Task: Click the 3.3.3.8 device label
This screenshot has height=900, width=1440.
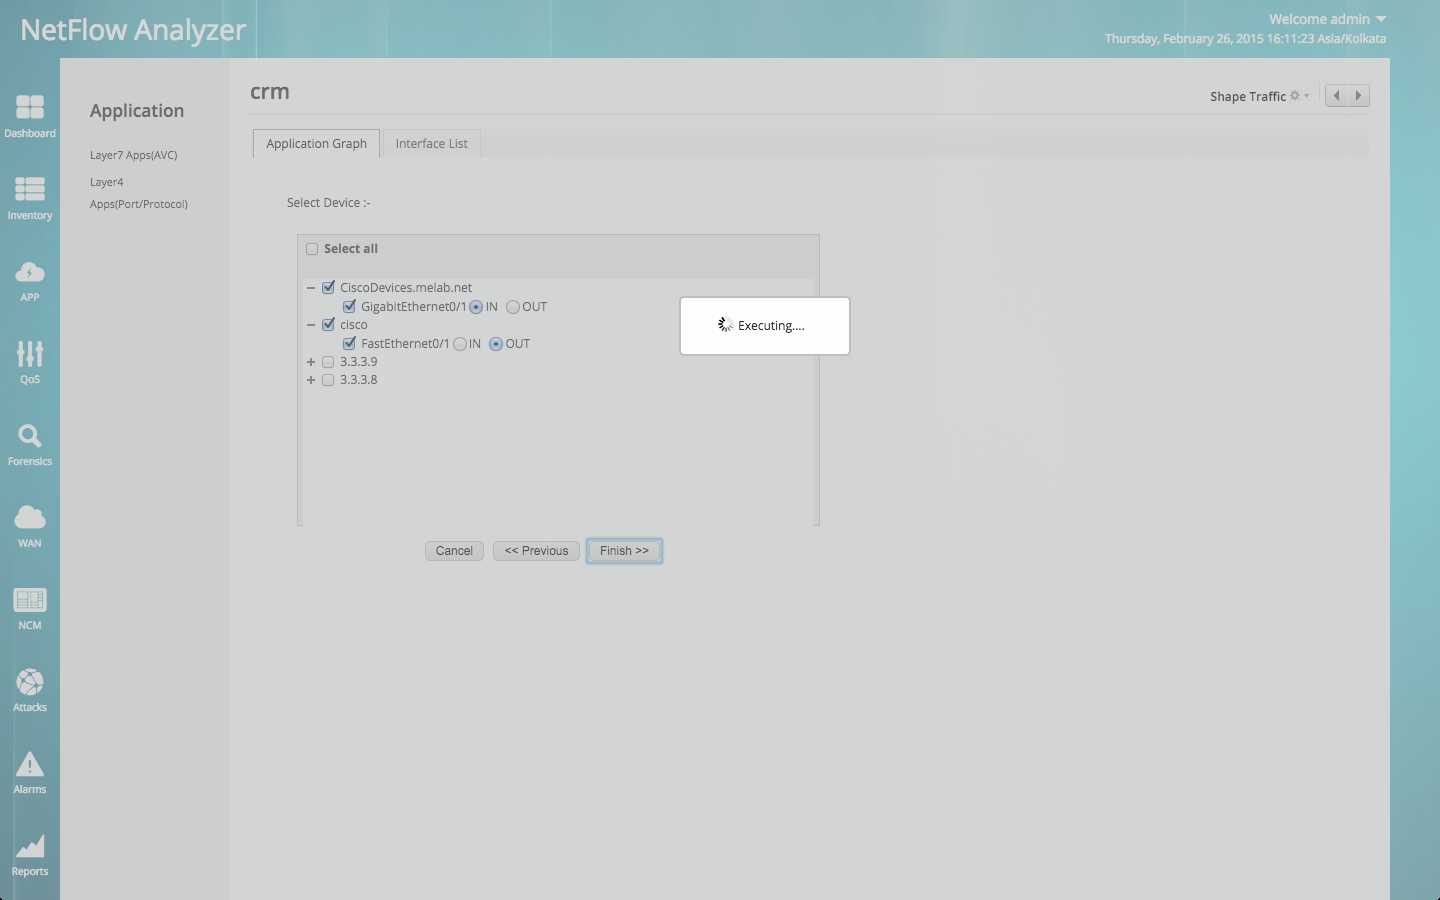Action: 359,380
